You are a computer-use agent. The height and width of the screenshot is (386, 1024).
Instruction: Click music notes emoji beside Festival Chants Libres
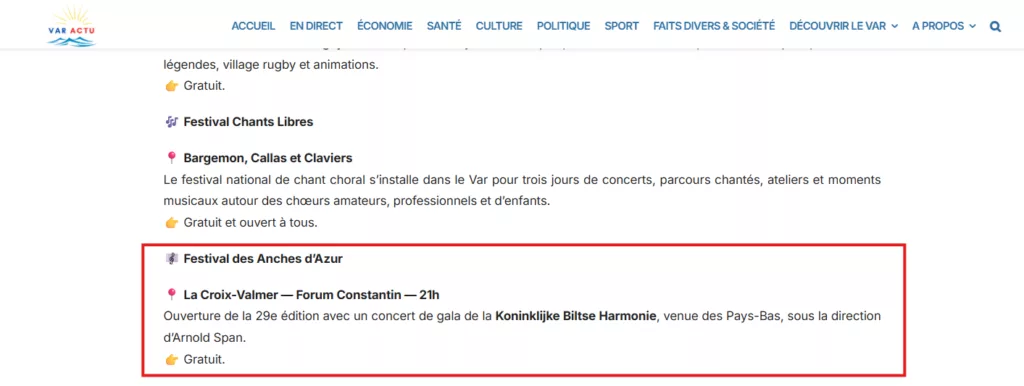pos(172,121)
